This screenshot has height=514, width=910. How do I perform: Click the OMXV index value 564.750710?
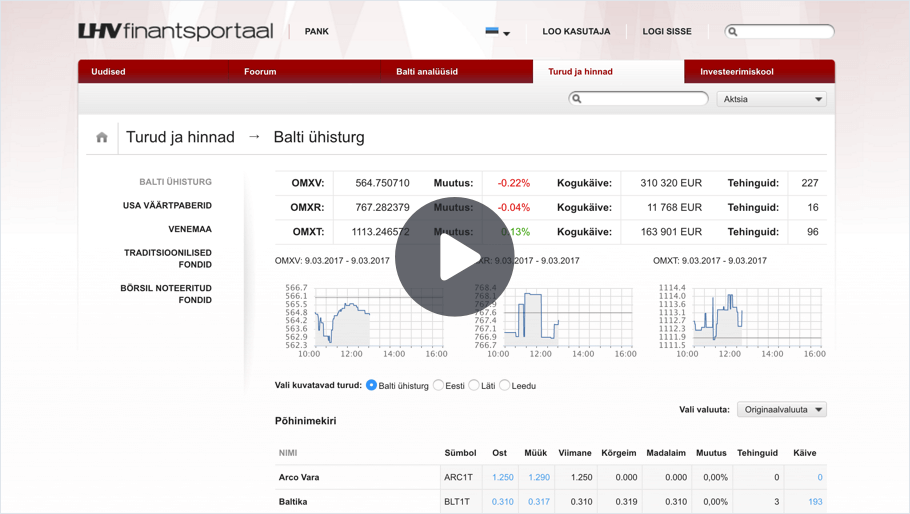pos(382,183)
